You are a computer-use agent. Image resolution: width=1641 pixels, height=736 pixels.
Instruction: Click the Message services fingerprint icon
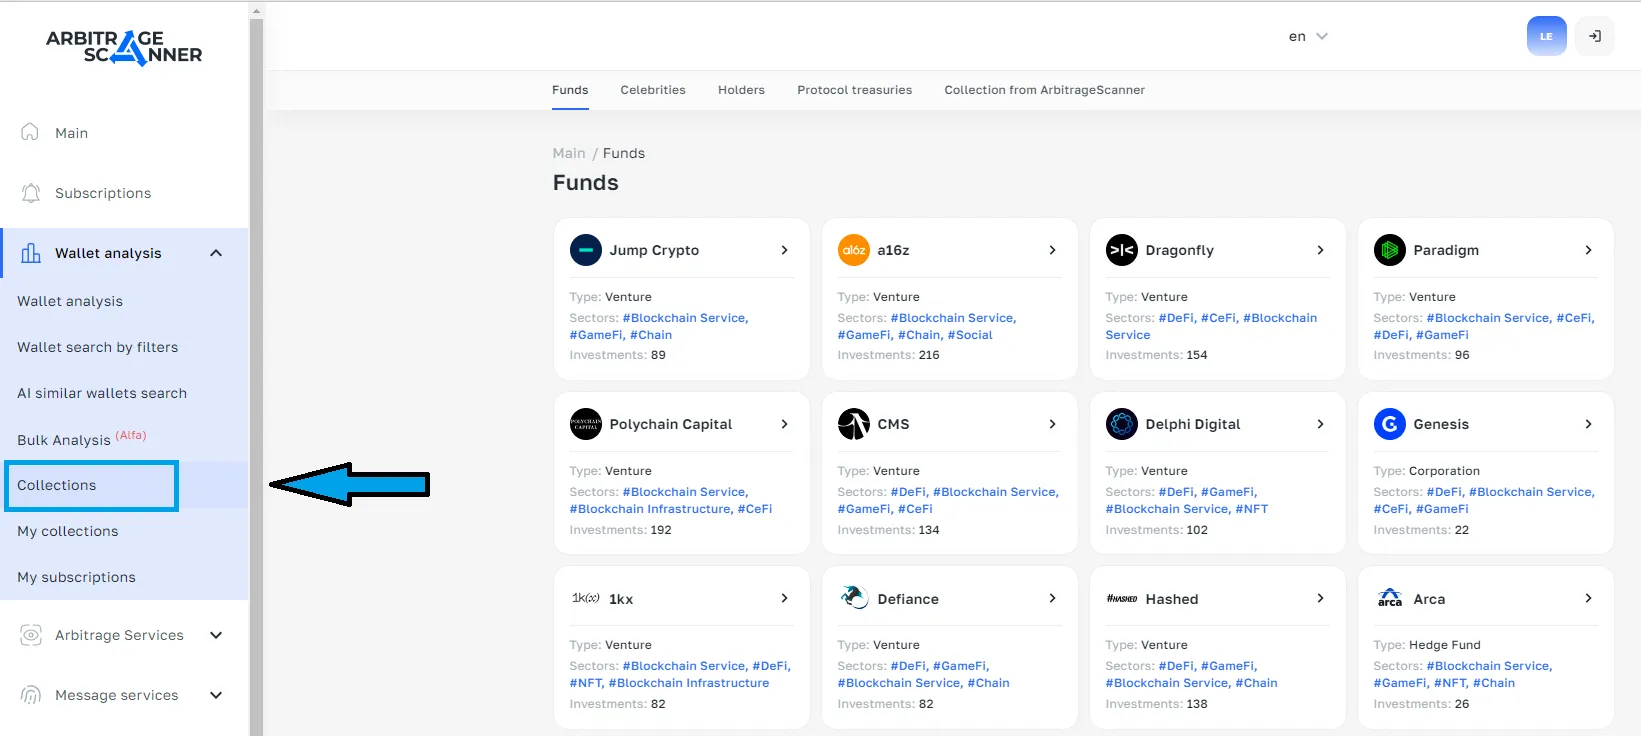click(x=31, y=695)
